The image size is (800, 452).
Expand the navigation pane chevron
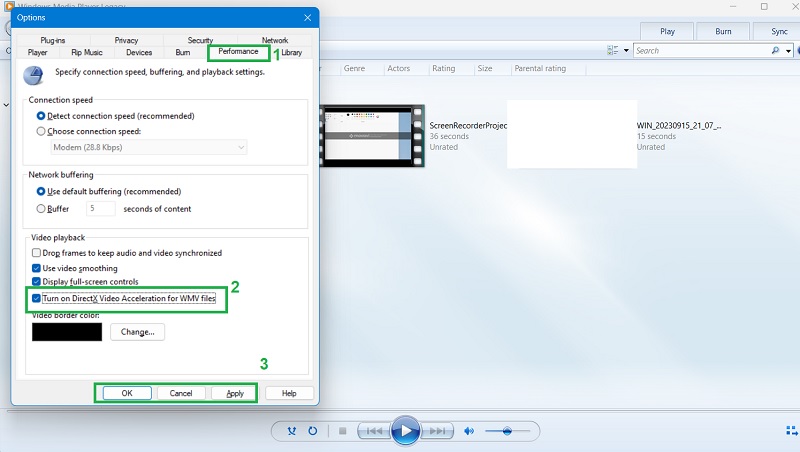tap(6, 105)
